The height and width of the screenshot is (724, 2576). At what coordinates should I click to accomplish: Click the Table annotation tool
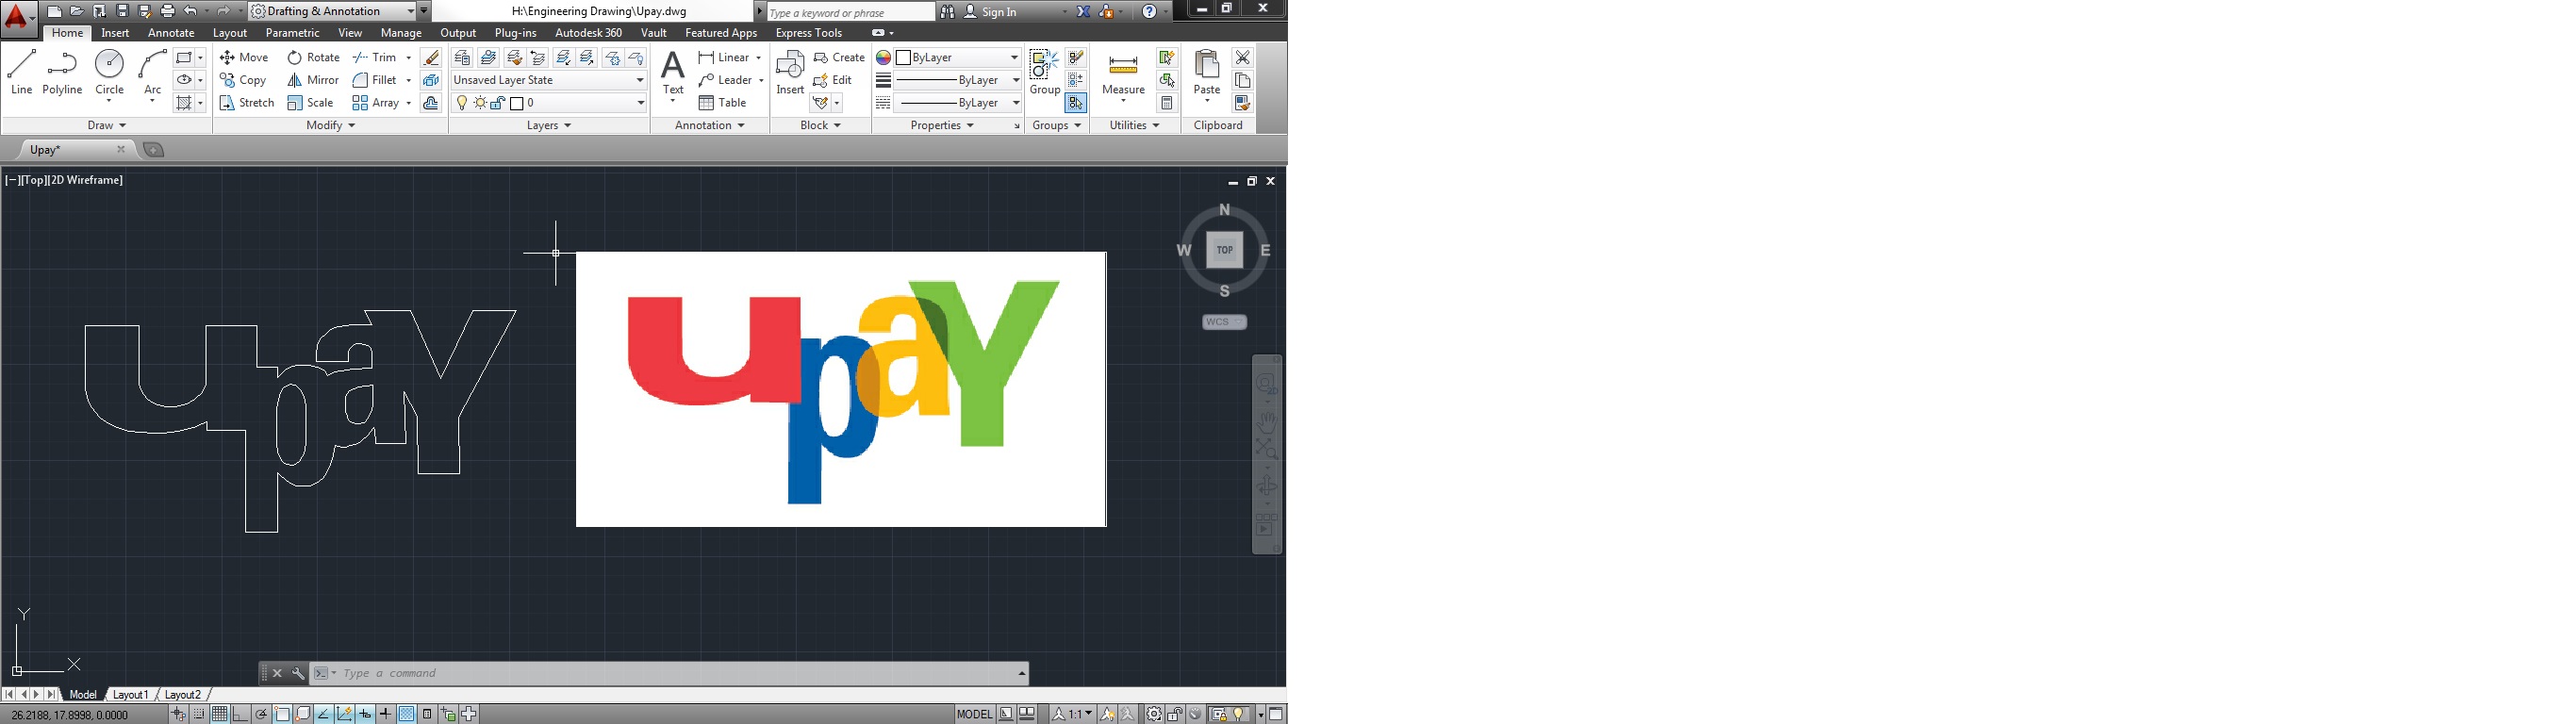click(723, 103)
